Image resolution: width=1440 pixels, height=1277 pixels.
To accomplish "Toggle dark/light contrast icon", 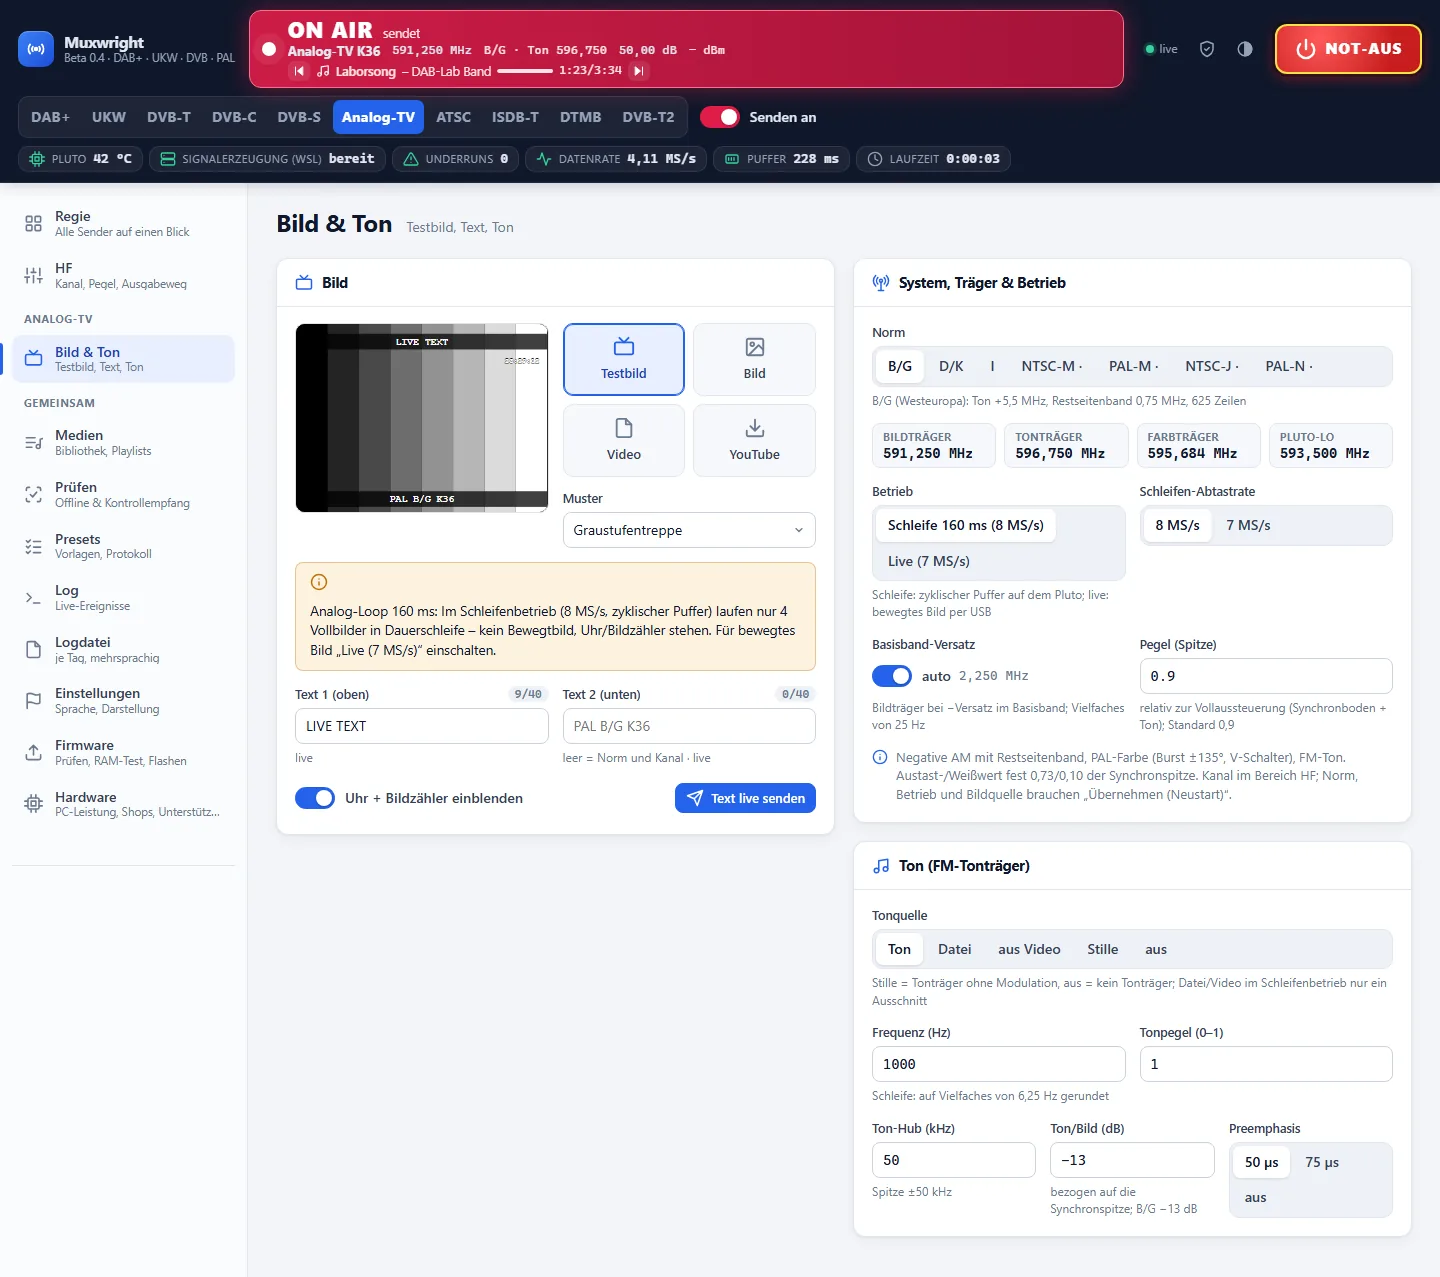I will (1245, 49).
